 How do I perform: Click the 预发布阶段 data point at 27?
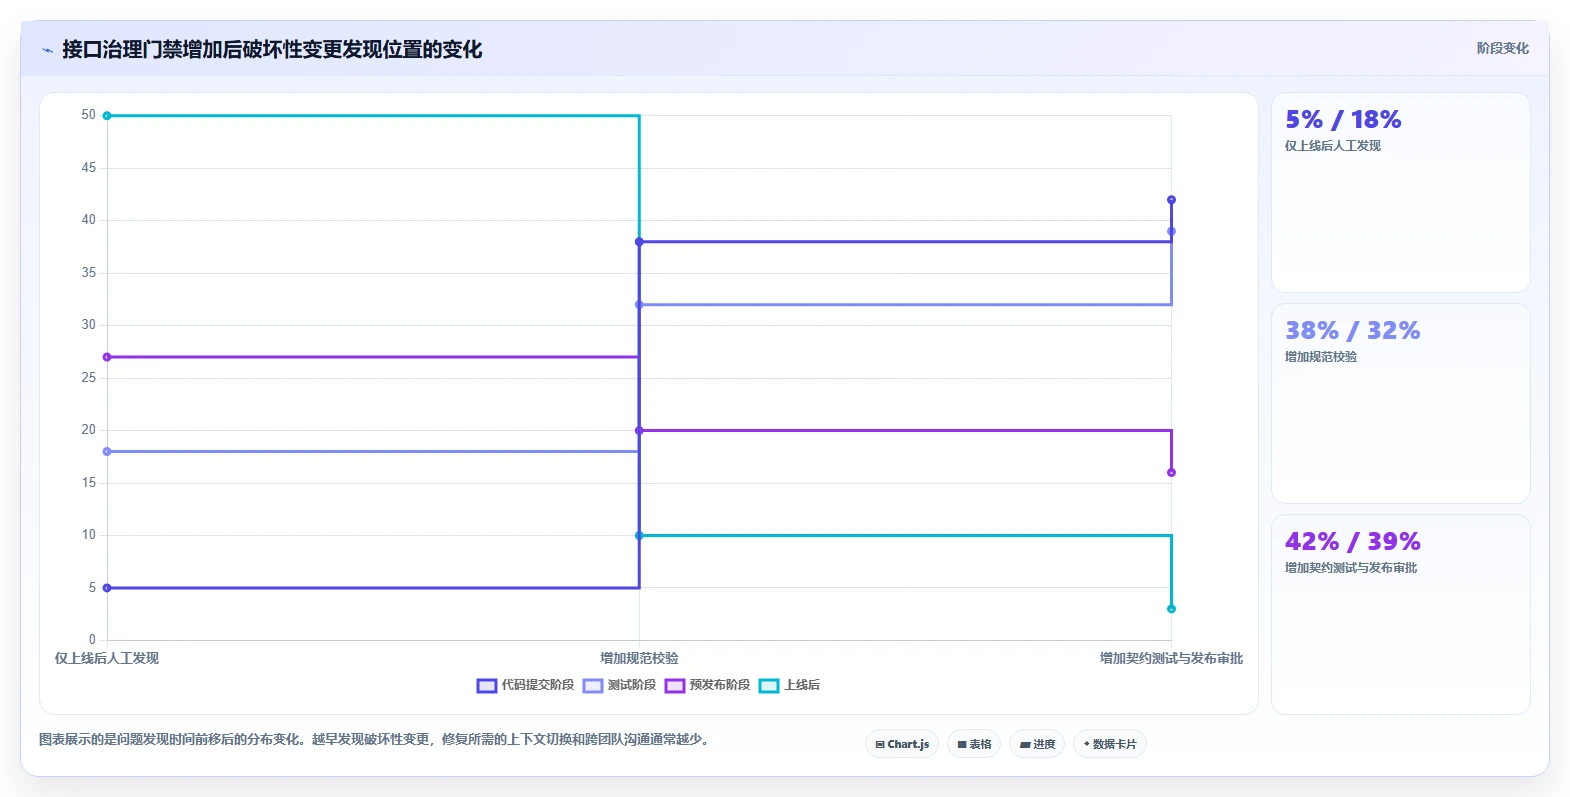click(x=107, y=357)
